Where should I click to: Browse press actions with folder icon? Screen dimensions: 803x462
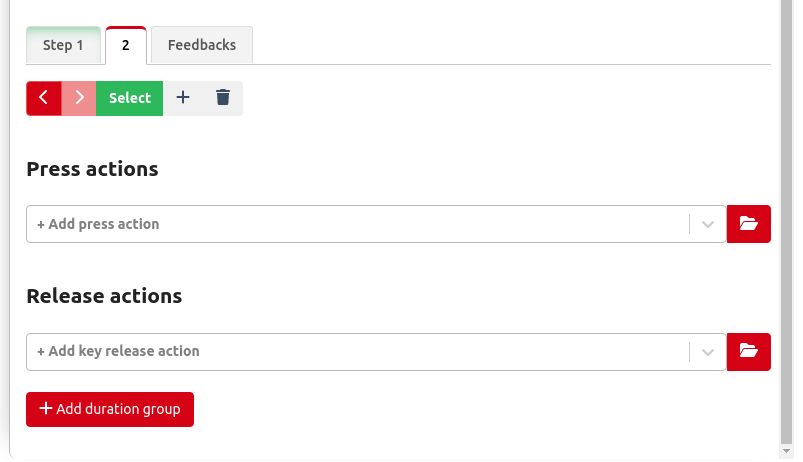tap(748, 224)
